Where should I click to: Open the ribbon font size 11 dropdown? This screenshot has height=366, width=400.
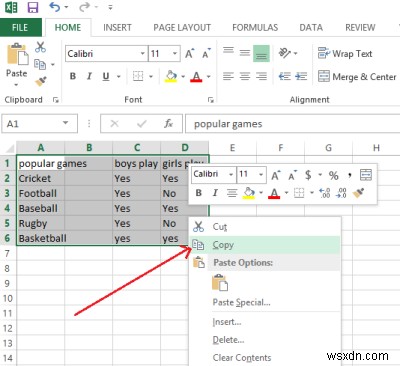[x=174, y=54]
